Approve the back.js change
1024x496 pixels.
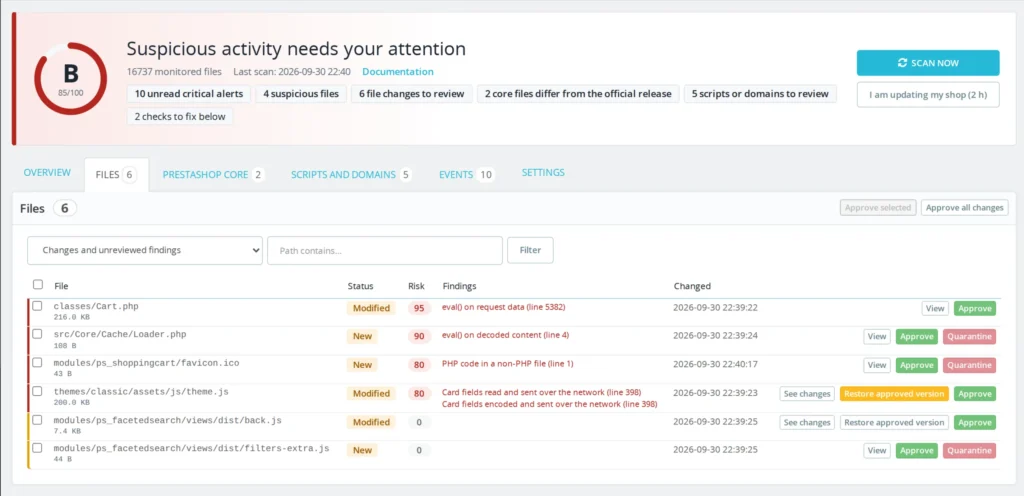click(x=975, y=422)
